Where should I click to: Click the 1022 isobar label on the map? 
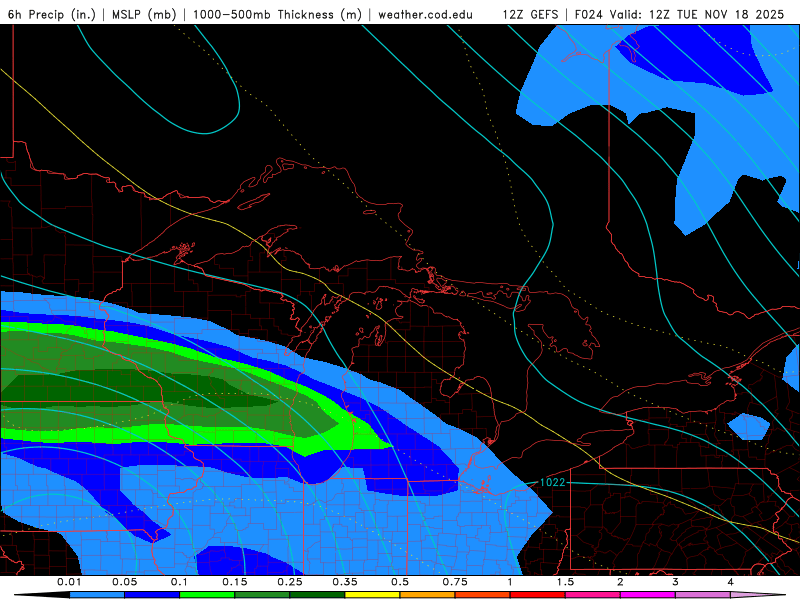point(552,482)
